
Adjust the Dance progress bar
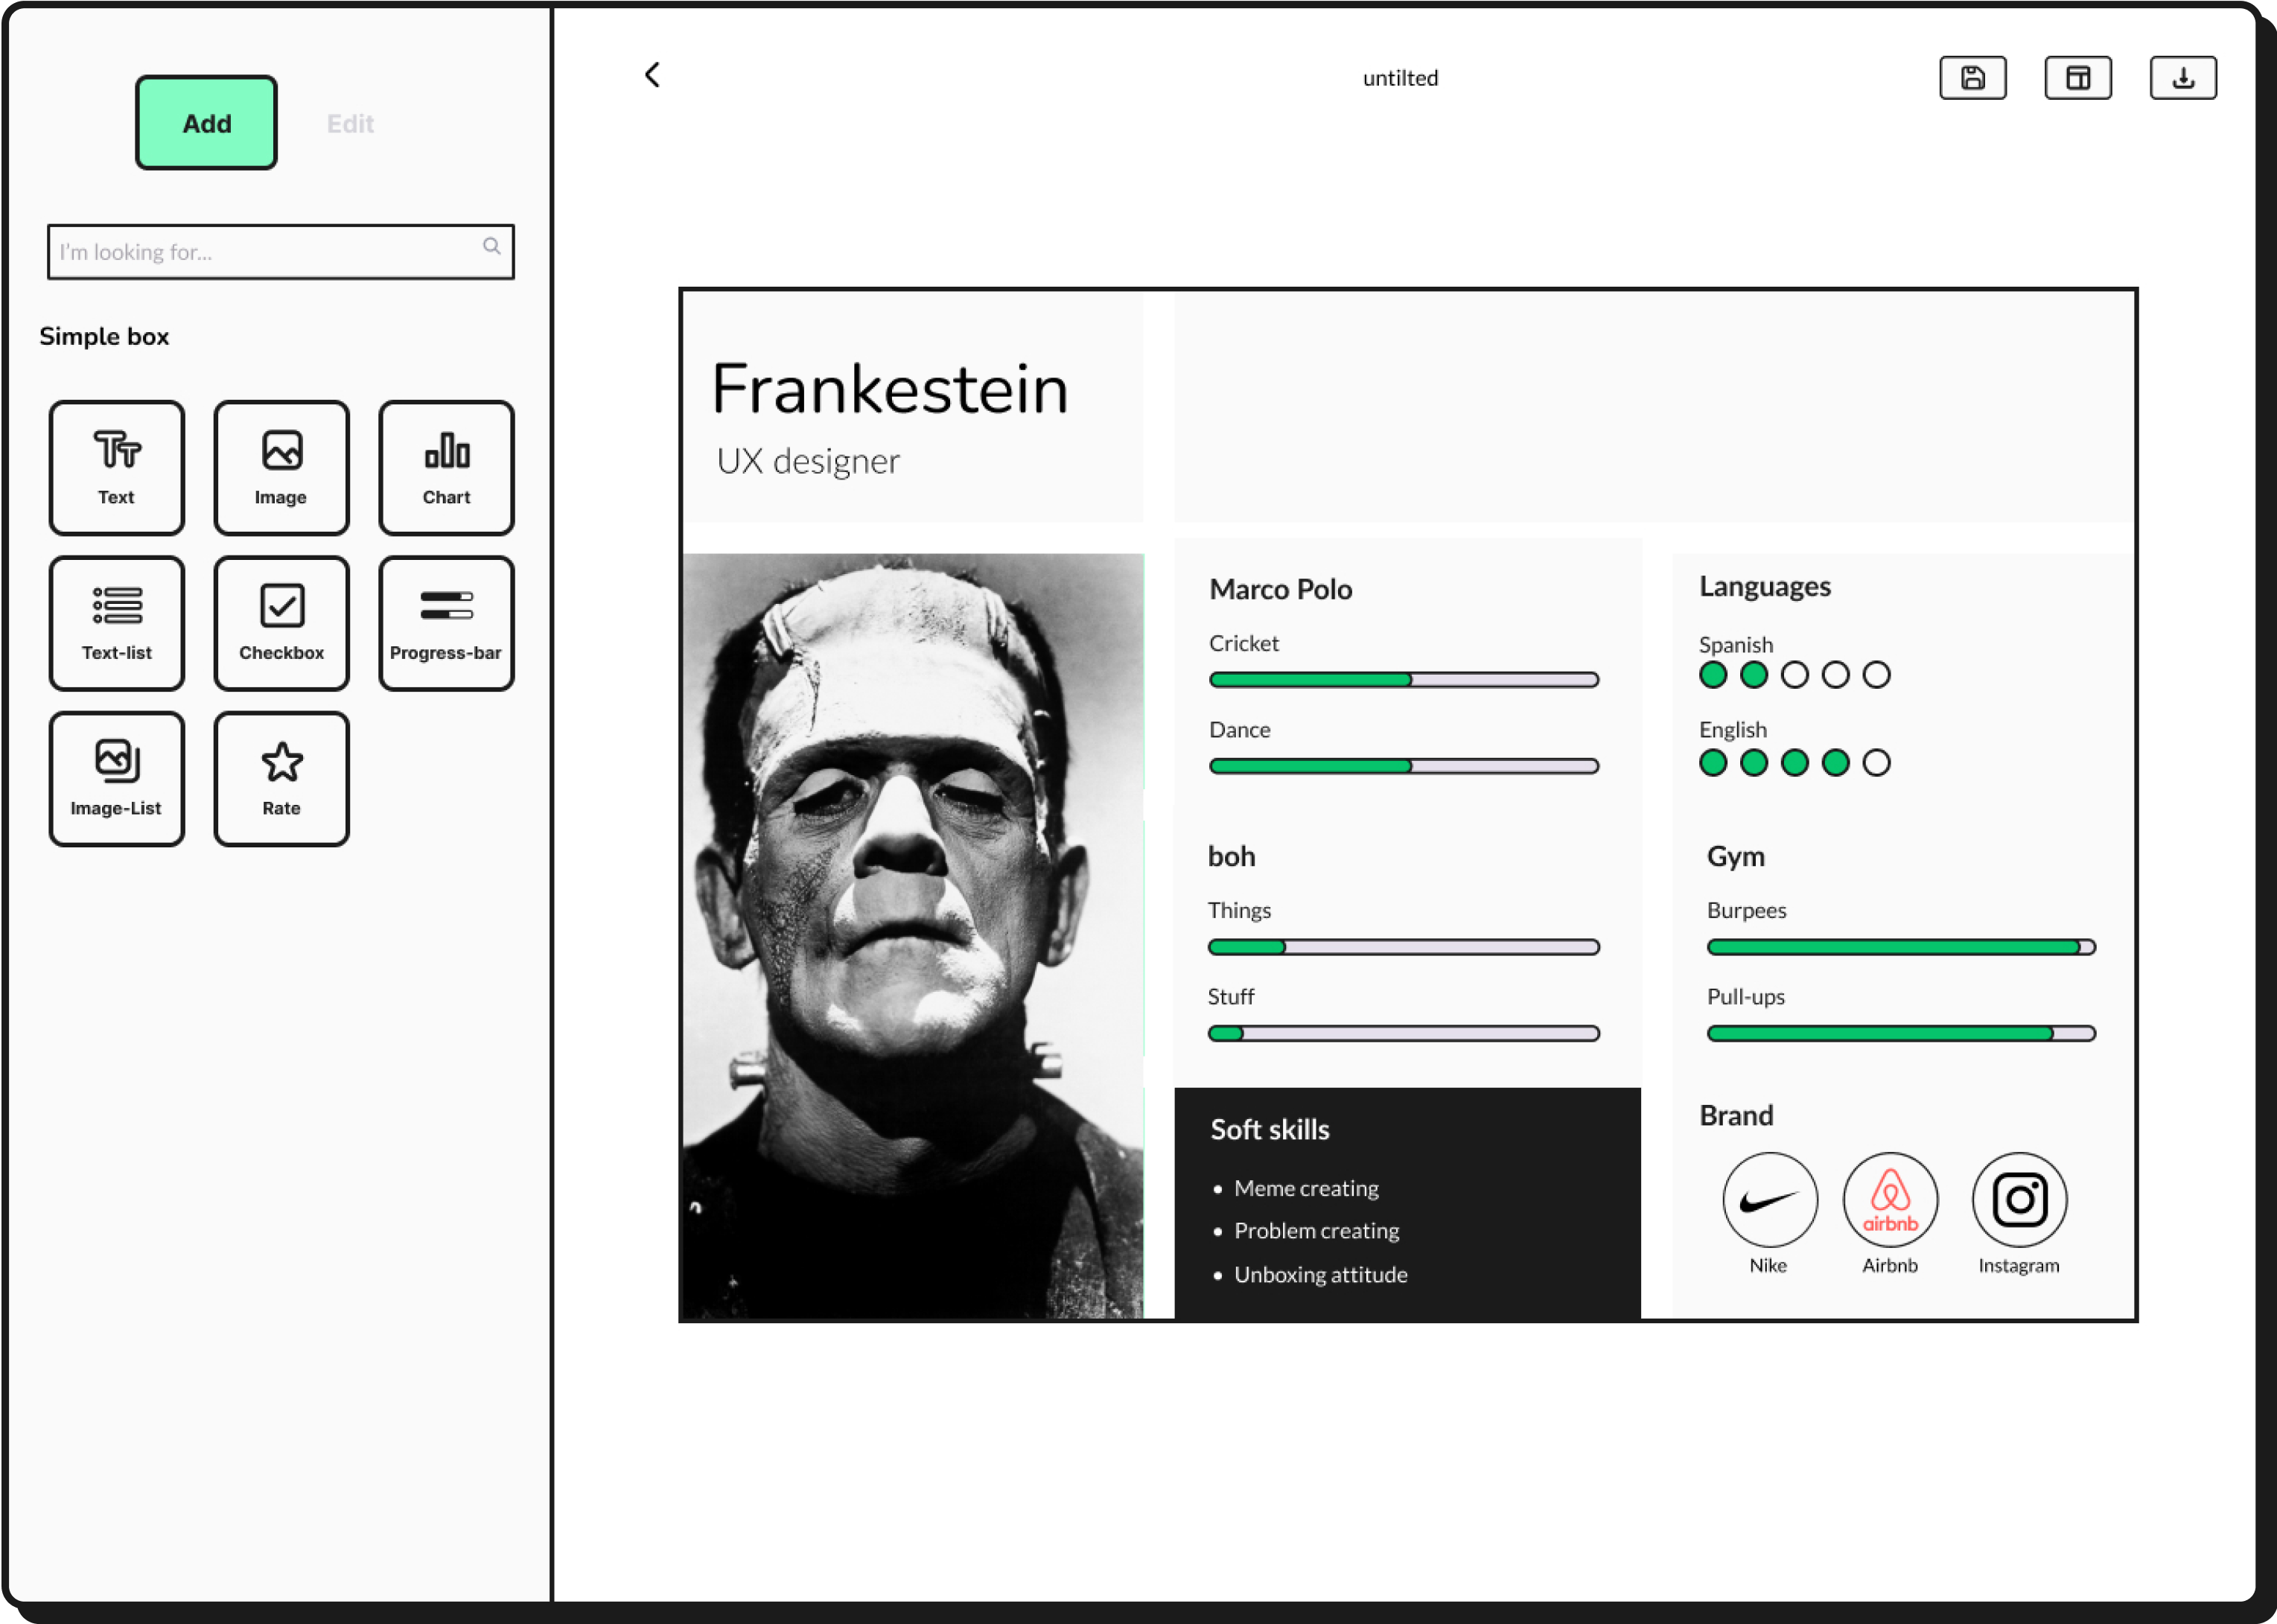[x=1403, y=766]
